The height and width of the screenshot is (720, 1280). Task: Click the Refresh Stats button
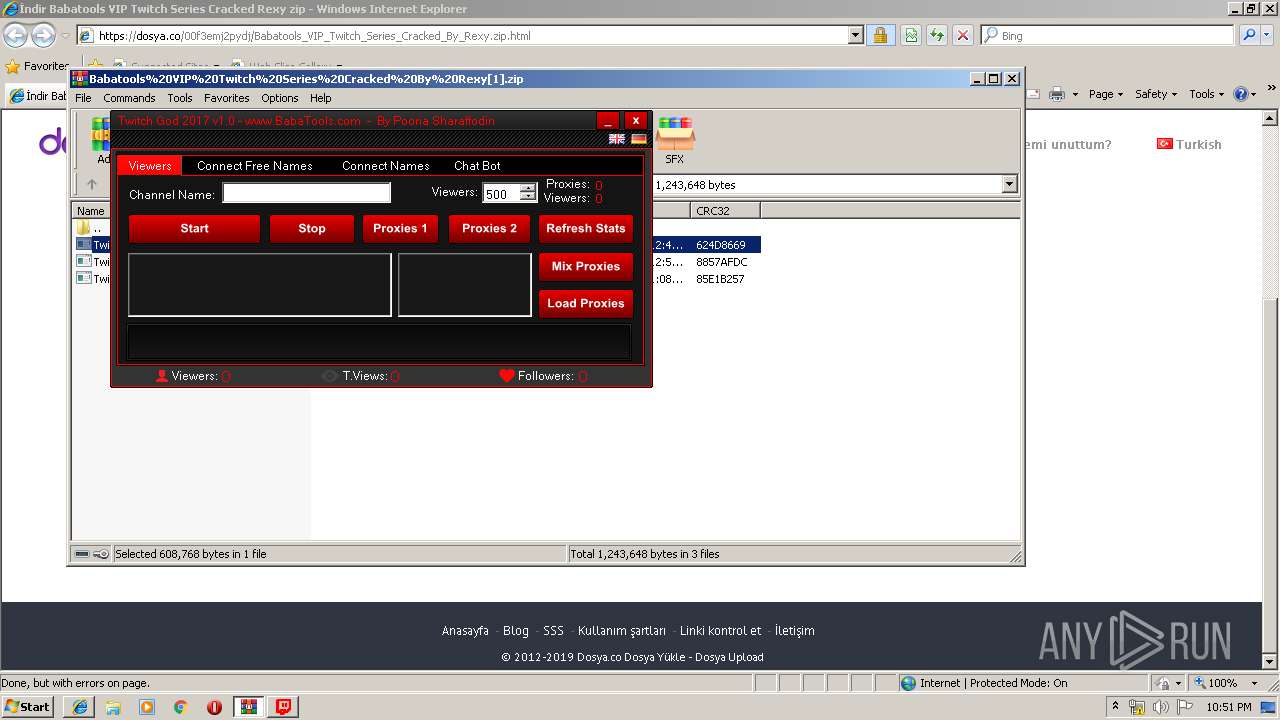(x=586, y=228)
